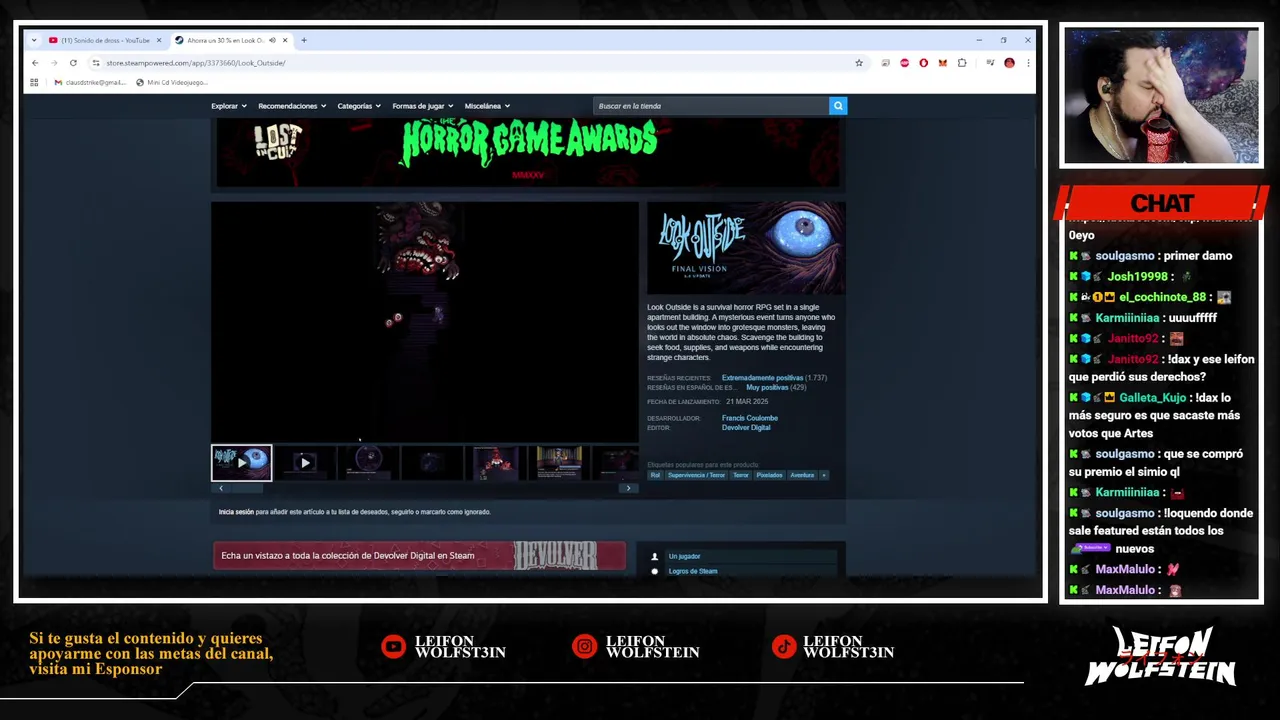
Task: Click the address bar URL
Action: point(196,63)
